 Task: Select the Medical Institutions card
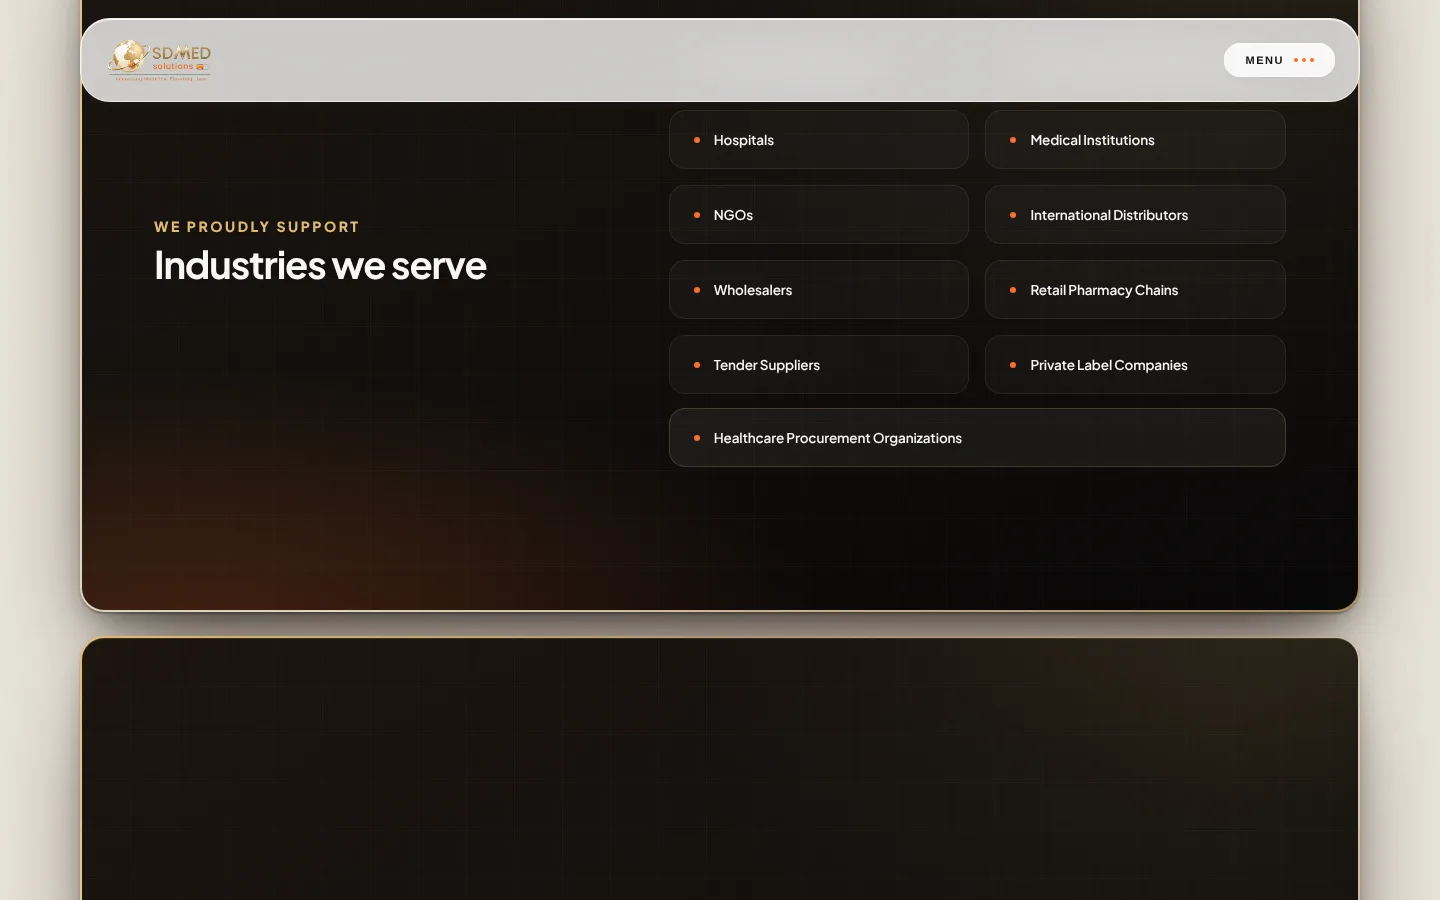[x=1135, y=140]
